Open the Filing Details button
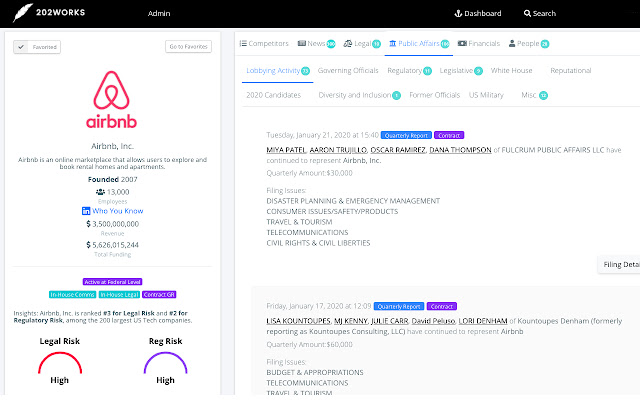 point(619,264)
